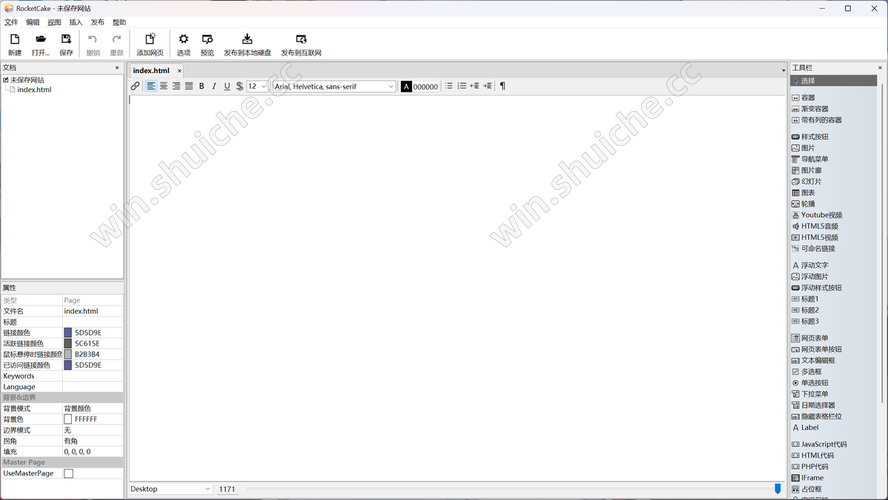Screen dimensions: 888x500
Task: Click the bulleted list icon
Action: tap(449, 87)
